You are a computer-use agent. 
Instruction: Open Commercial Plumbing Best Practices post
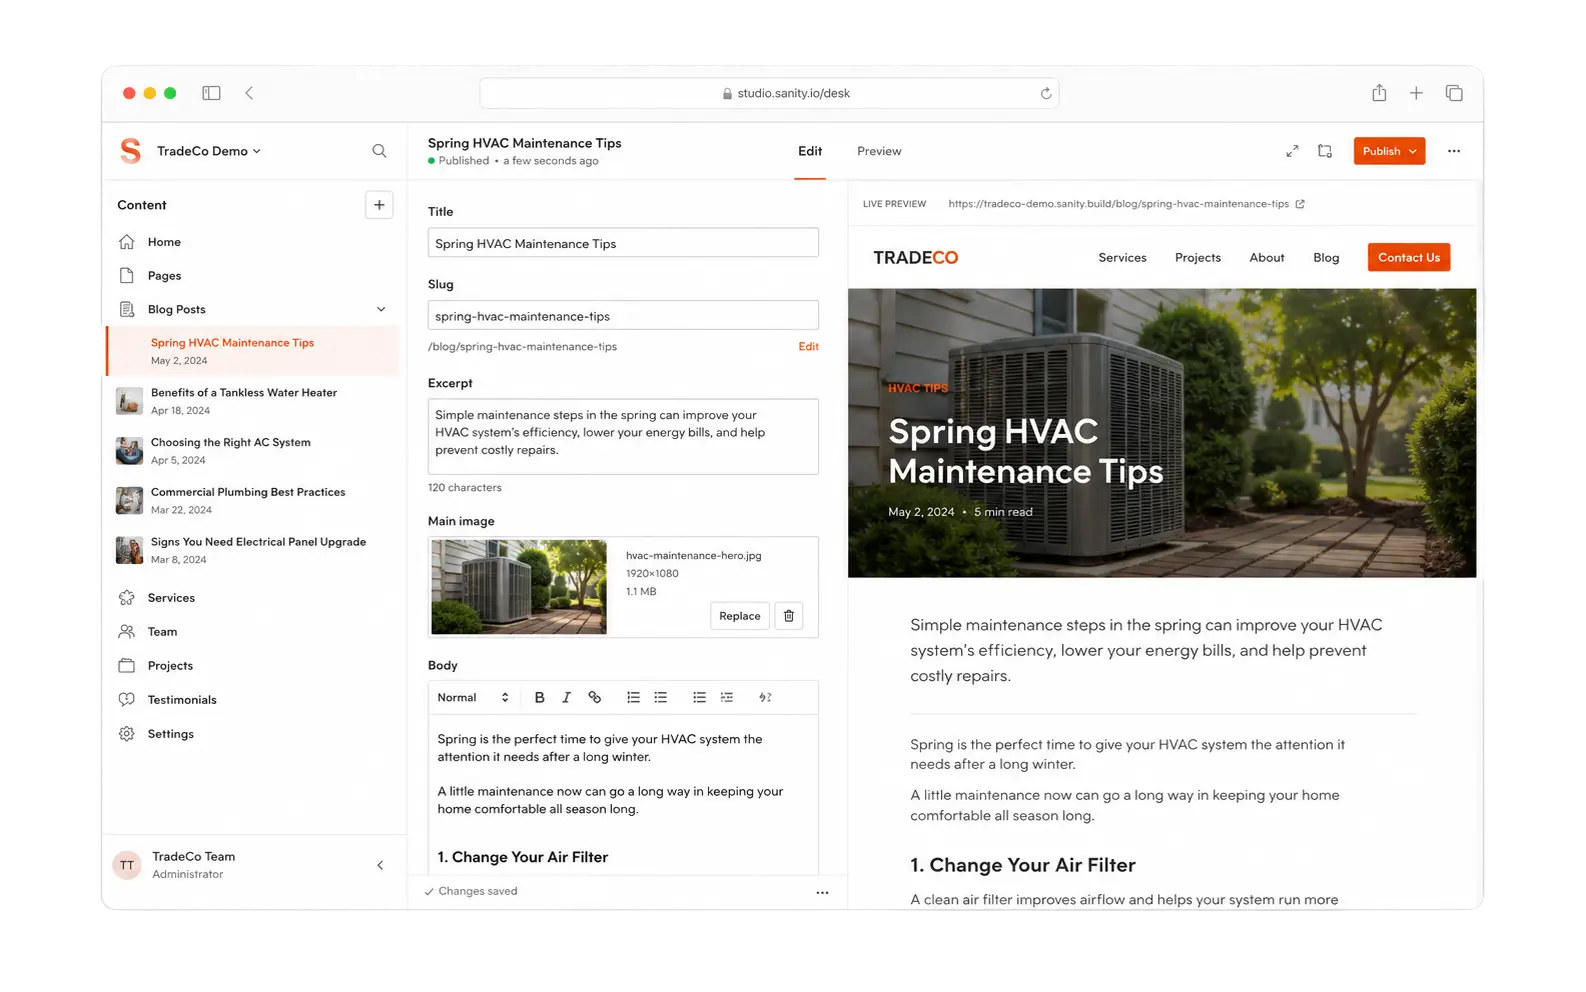click(253, 501)
